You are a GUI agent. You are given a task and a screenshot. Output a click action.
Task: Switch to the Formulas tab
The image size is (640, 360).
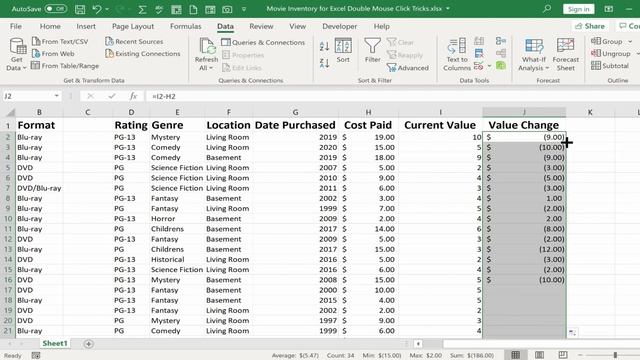point(186,26)
